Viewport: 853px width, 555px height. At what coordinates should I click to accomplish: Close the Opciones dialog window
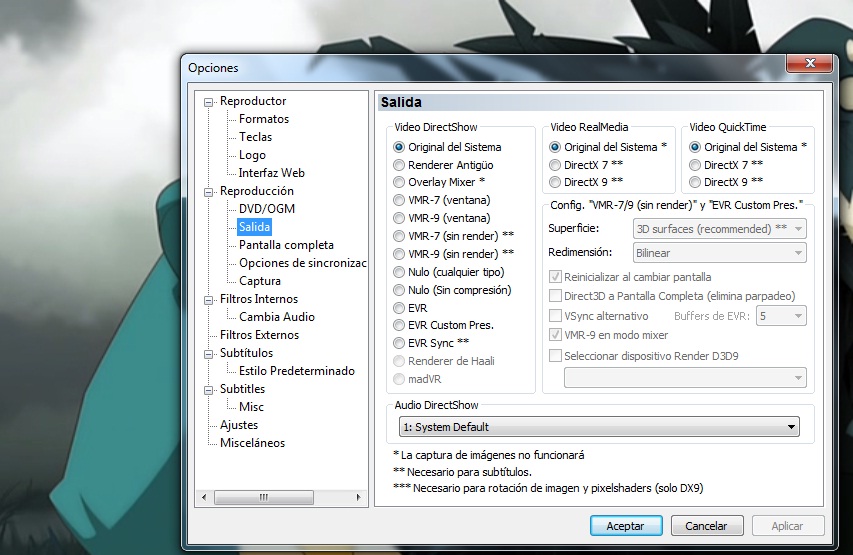(809, 66)
